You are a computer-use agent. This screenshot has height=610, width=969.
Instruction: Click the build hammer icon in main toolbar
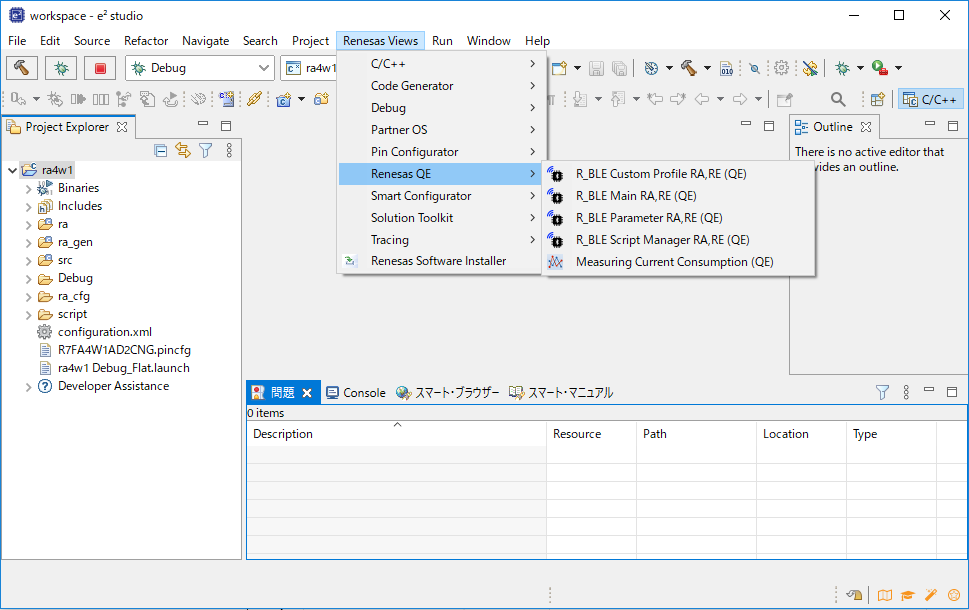pos(689,68)
